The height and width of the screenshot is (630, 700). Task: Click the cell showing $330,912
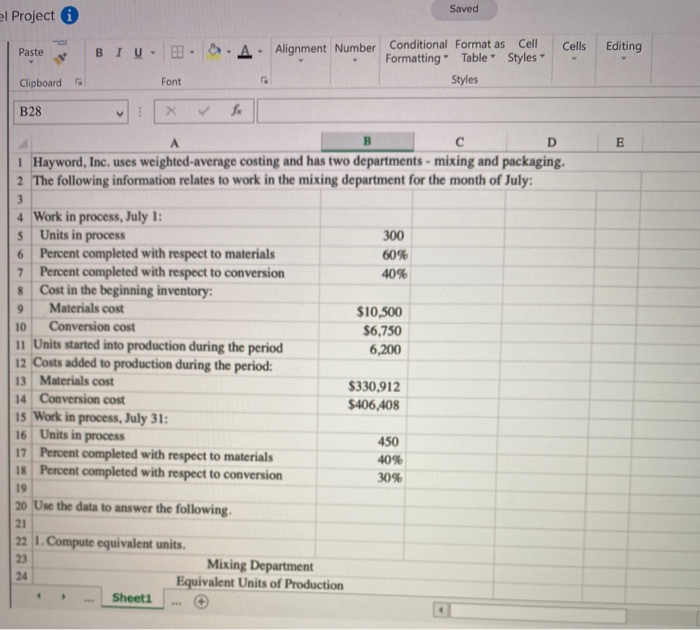[x=363, y=387]
